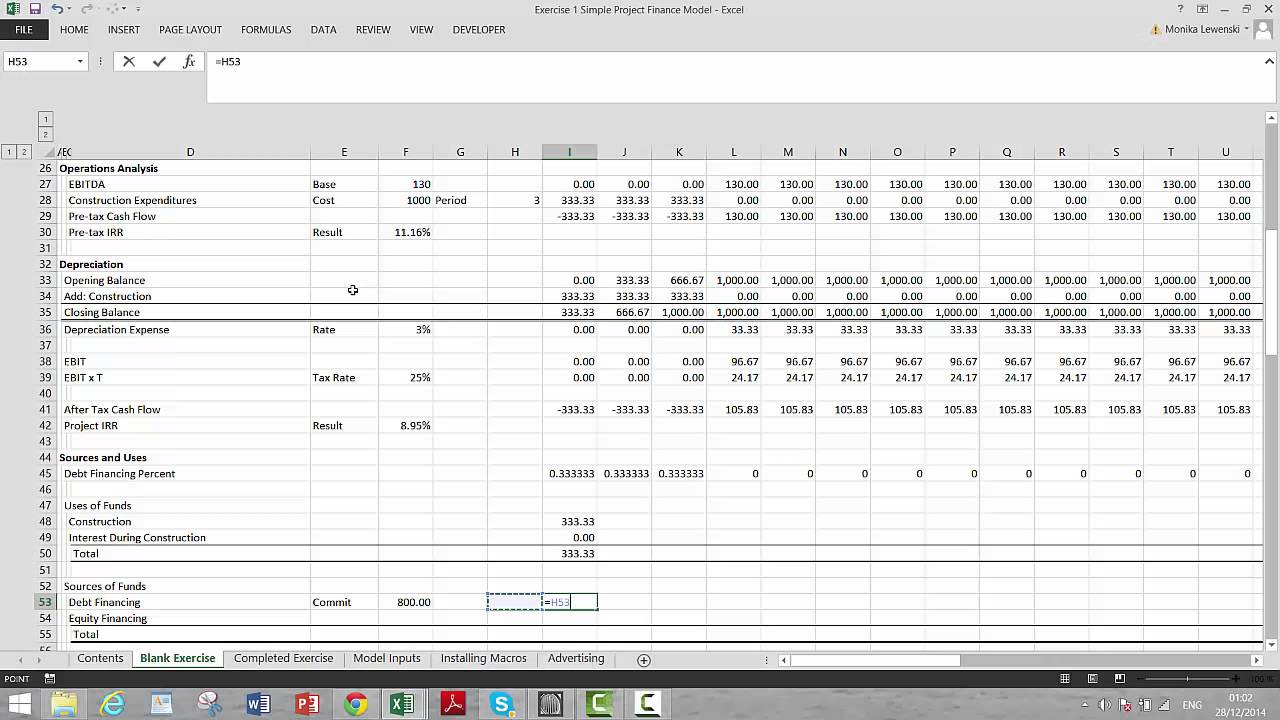Click the horizontal scrollbar right arrow
This screenshot has height=720, width=1280.
pyautogui.click(x=1257, y=660)
